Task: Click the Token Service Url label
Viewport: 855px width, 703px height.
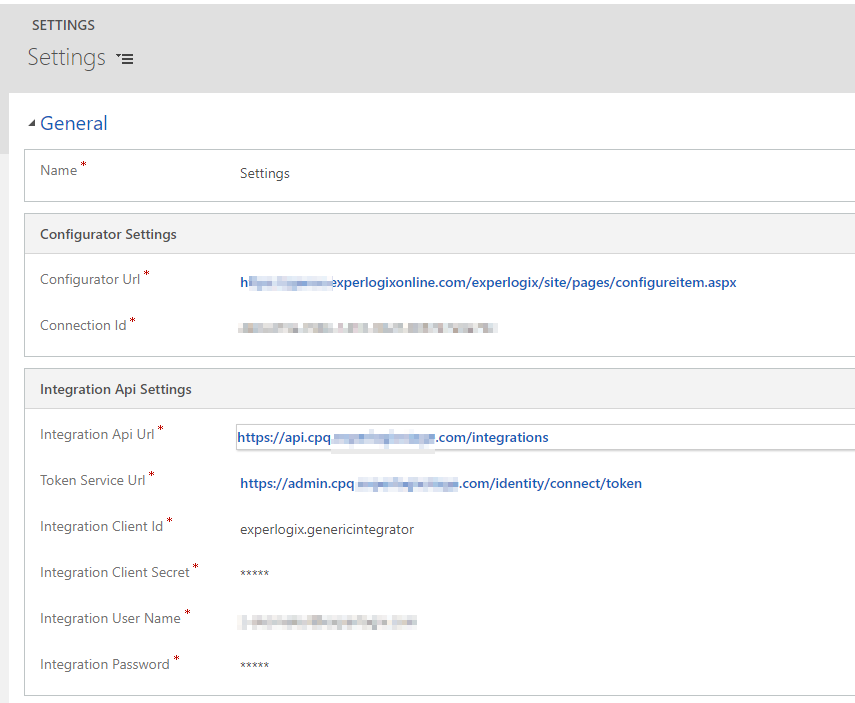Action: 93,480
